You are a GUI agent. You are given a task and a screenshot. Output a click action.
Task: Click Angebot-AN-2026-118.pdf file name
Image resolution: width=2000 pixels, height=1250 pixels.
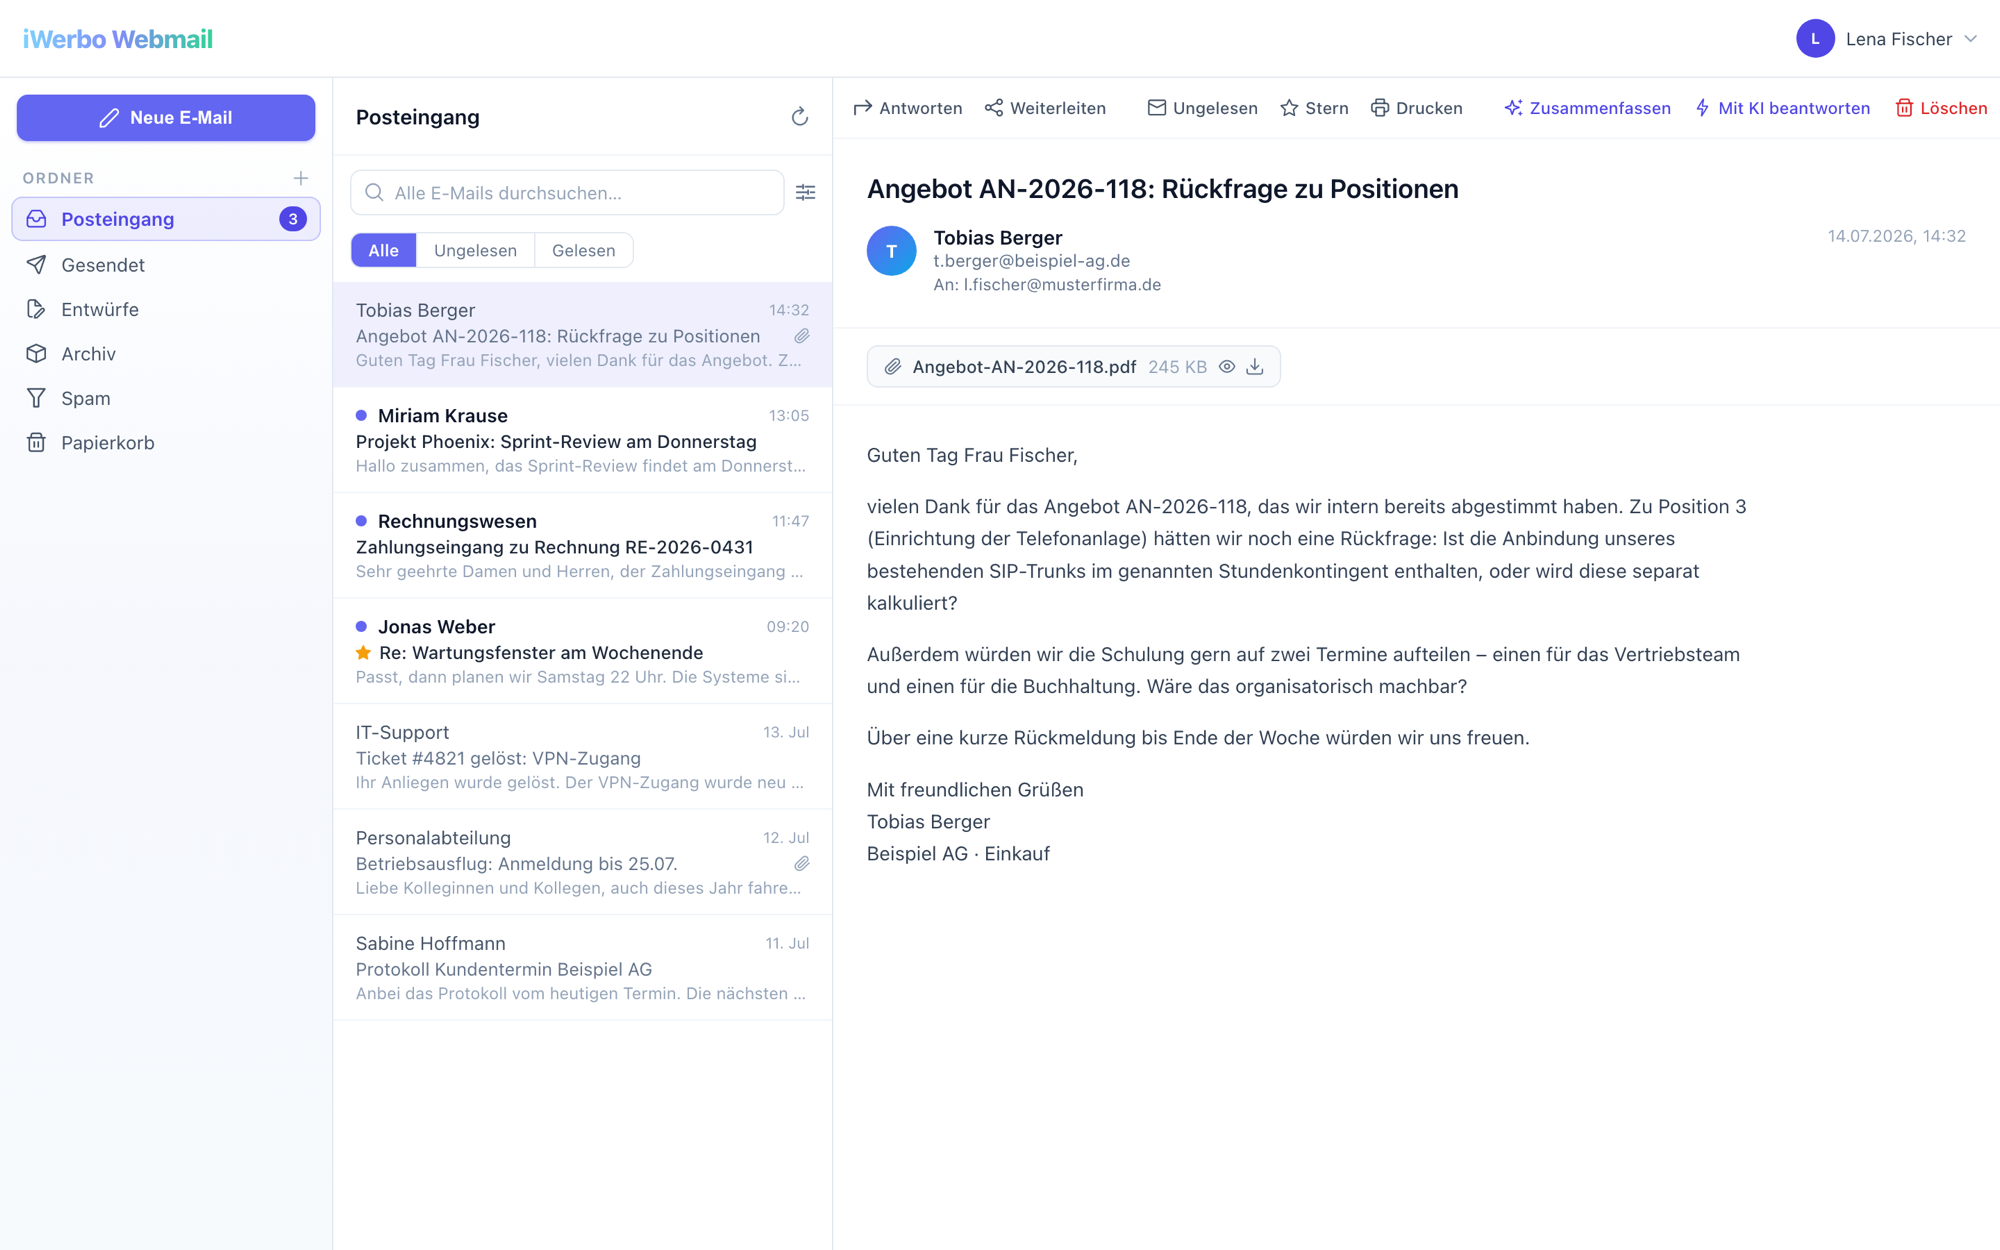1024,367
